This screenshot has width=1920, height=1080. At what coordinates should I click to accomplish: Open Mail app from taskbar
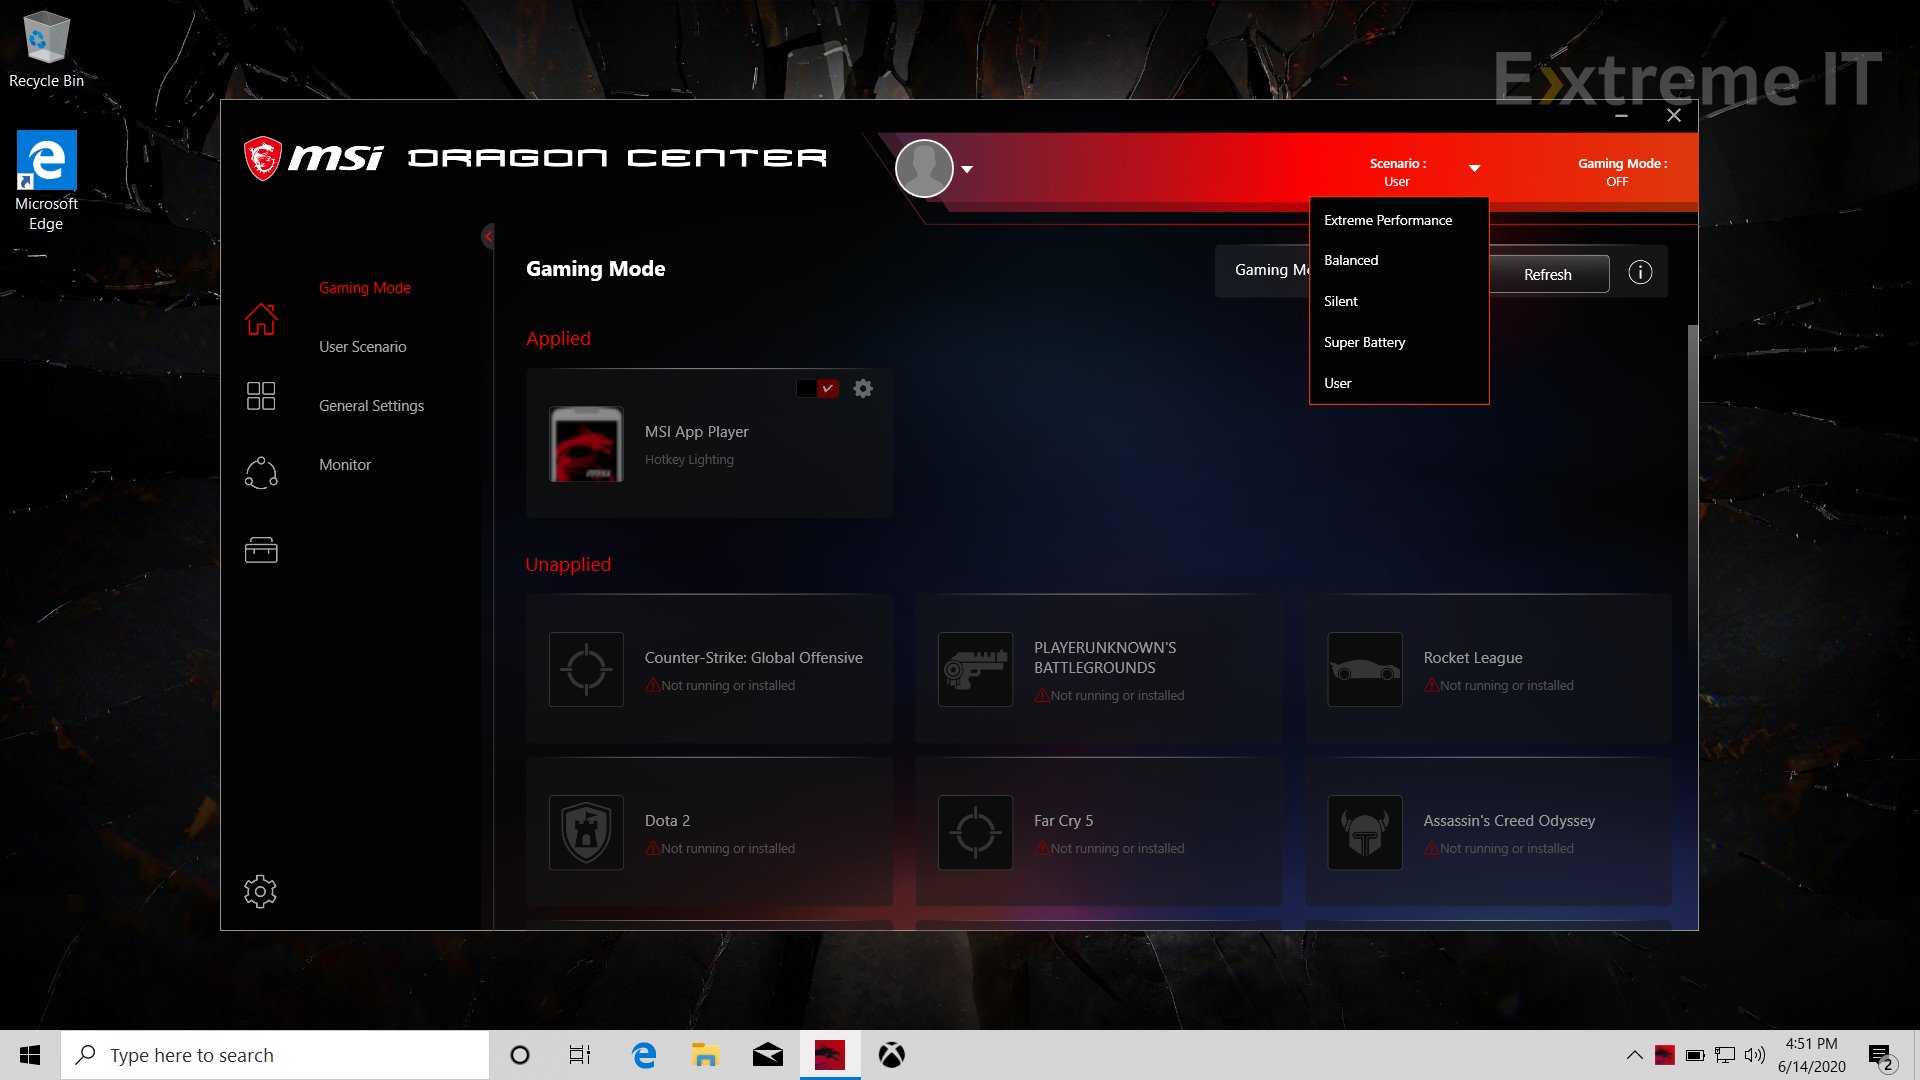coord(768,1055)
